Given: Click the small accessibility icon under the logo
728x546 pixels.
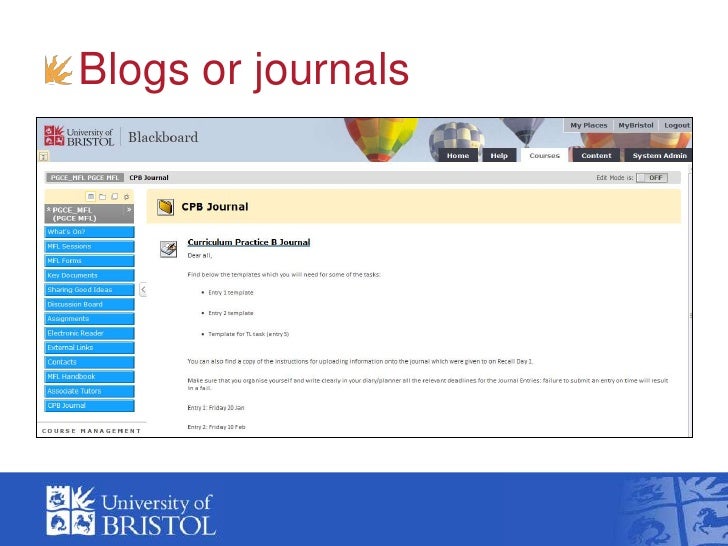Looking at the screenshot, I should point(43,156).
